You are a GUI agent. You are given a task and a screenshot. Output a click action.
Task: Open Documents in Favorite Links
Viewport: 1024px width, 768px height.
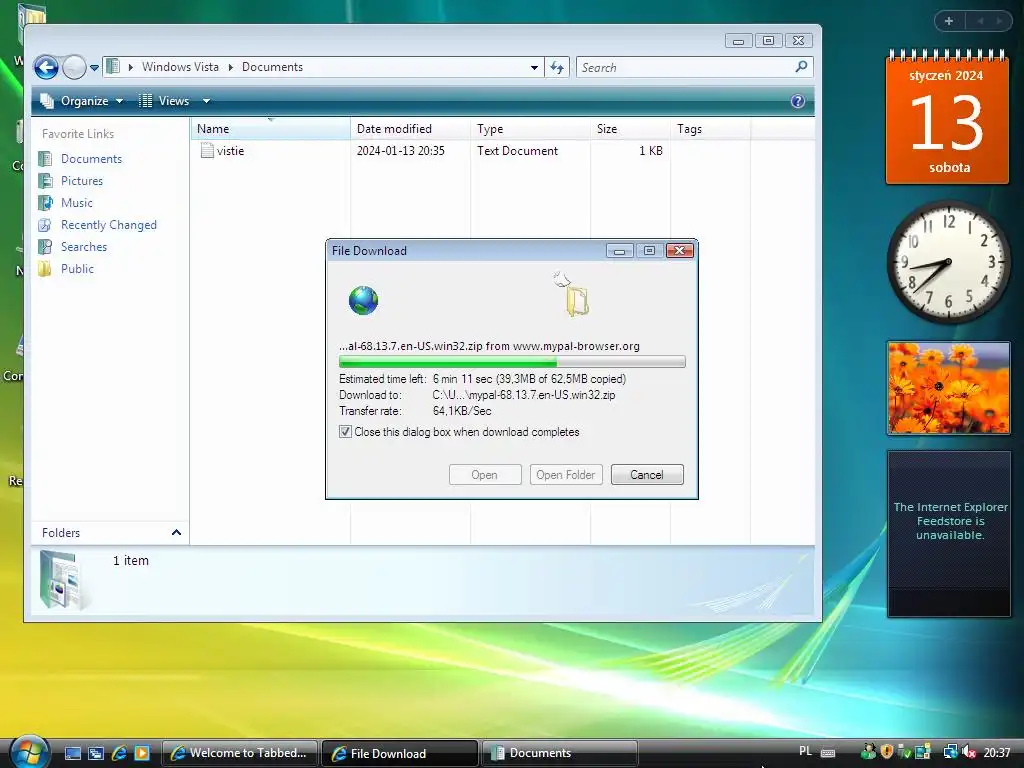pyautogui.click(x=91, y=159)
